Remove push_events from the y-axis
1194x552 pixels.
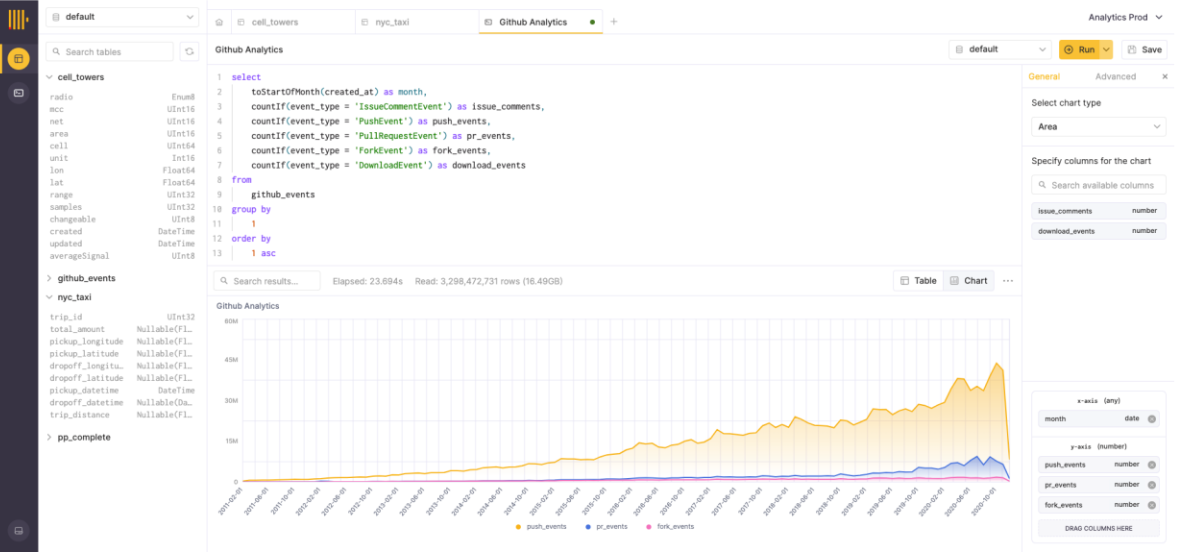click(x=1151, y=465)
